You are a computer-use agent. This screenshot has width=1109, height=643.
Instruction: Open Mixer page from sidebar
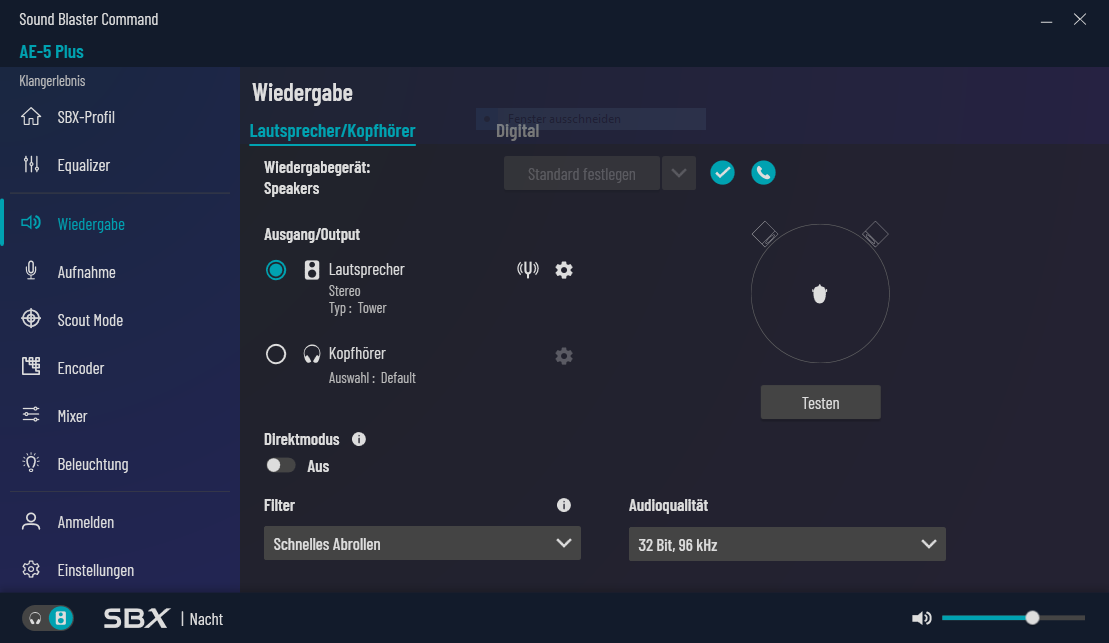[x=72, y=416]
